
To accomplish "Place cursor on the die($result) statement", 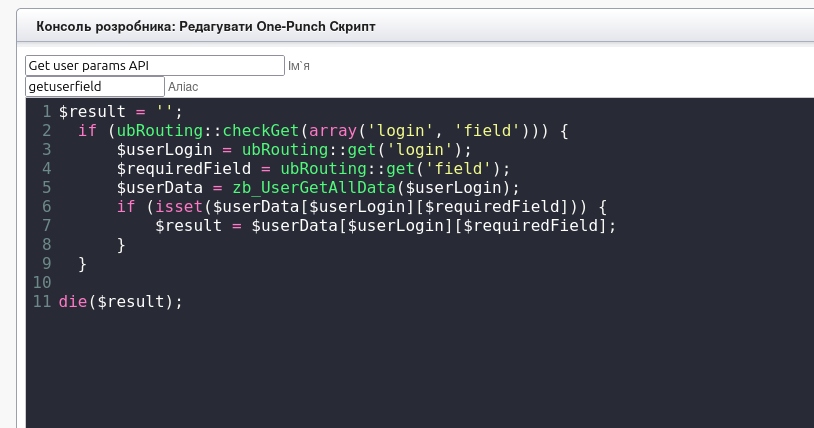I will [x=120, y=301].
